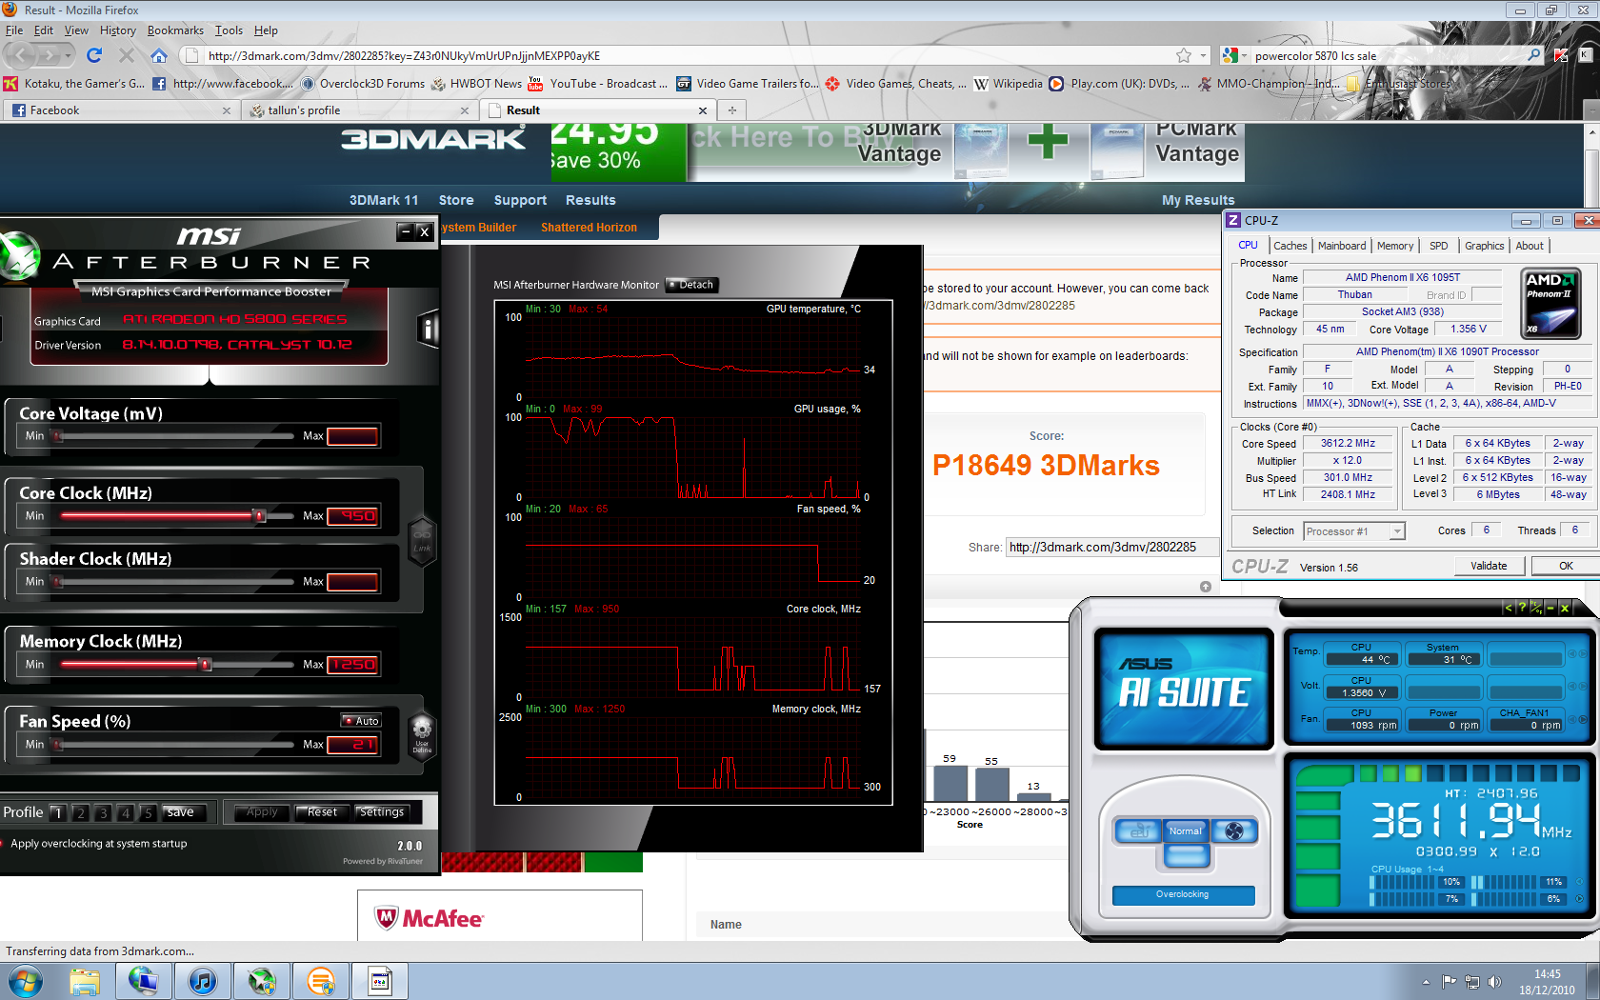1600x1000 pixels.
Task: Open the CPU-Z Graphics tab
Action: pos(1484,246)
